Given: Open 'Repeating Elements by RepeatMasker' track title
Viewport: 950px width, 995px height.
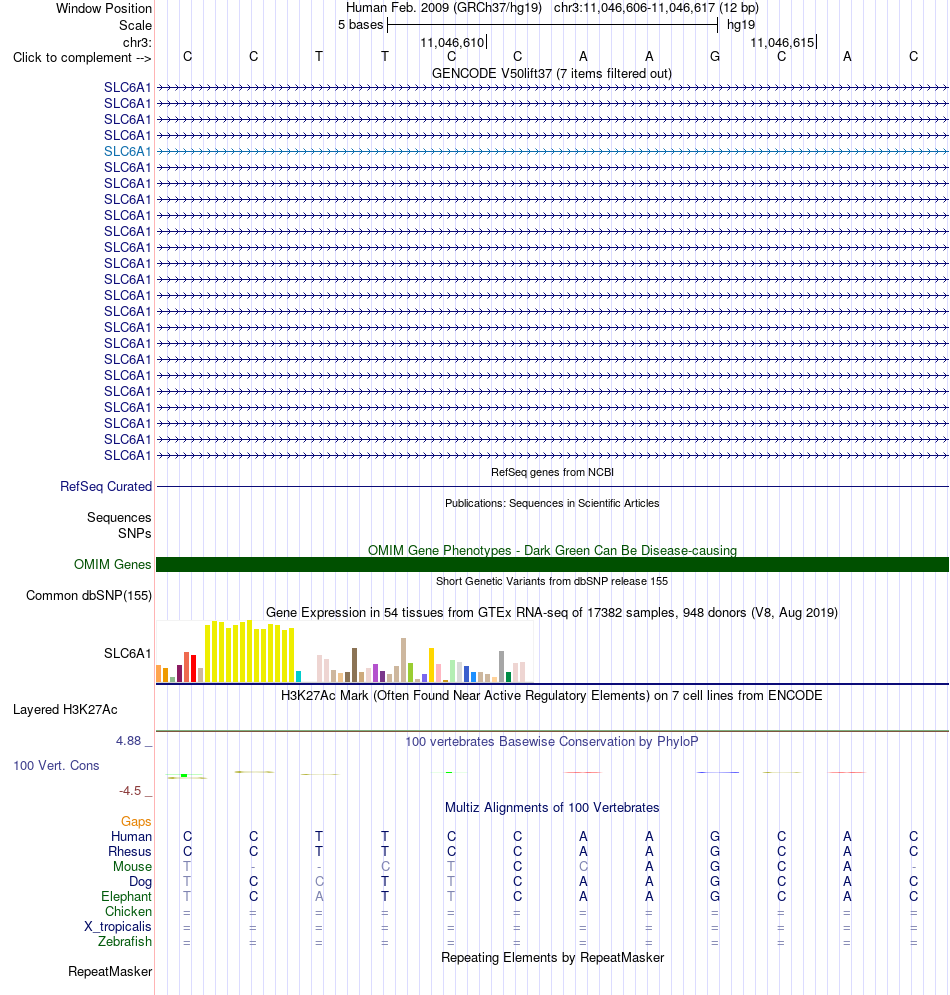Looking at the screenshot, I should pyautogui.click(x=552, y=958).
